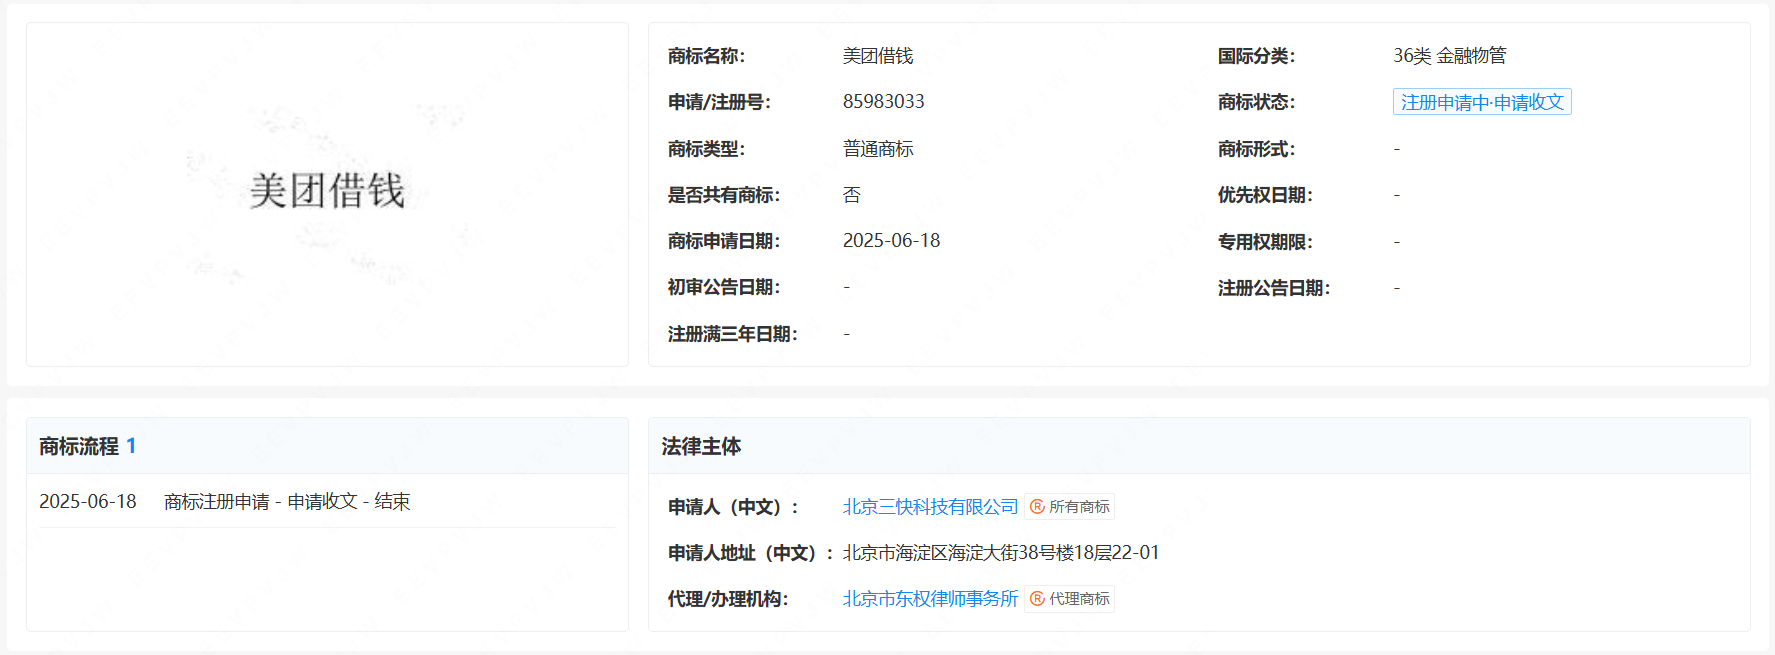Click the application date 2025-06-18 value
Screen dimensions: 1775x655
click(892, 241)
